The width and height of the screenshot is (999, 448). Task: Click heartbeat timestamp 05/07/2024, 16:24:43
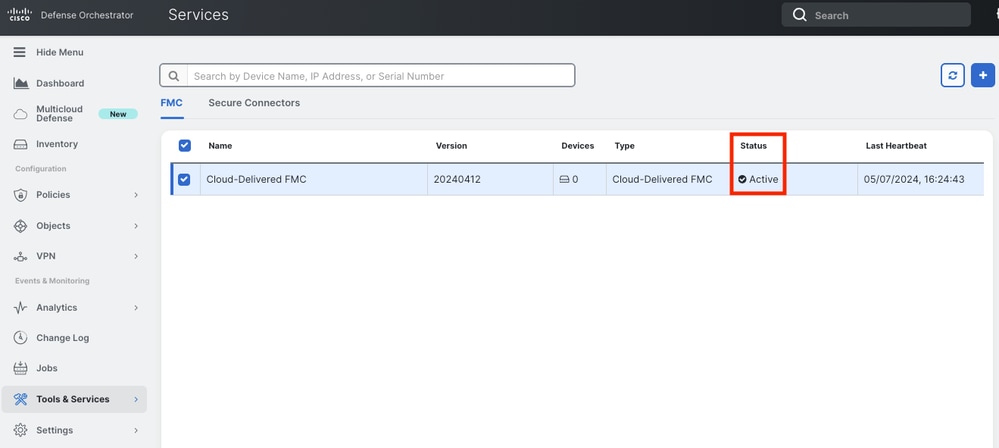tap(914, 180)
